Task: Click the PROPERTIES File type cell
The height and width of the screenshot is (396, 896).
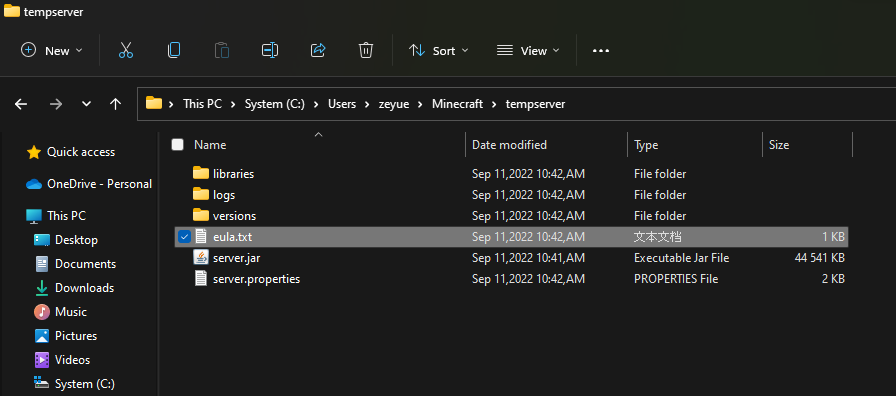Action: pos(676,279)
